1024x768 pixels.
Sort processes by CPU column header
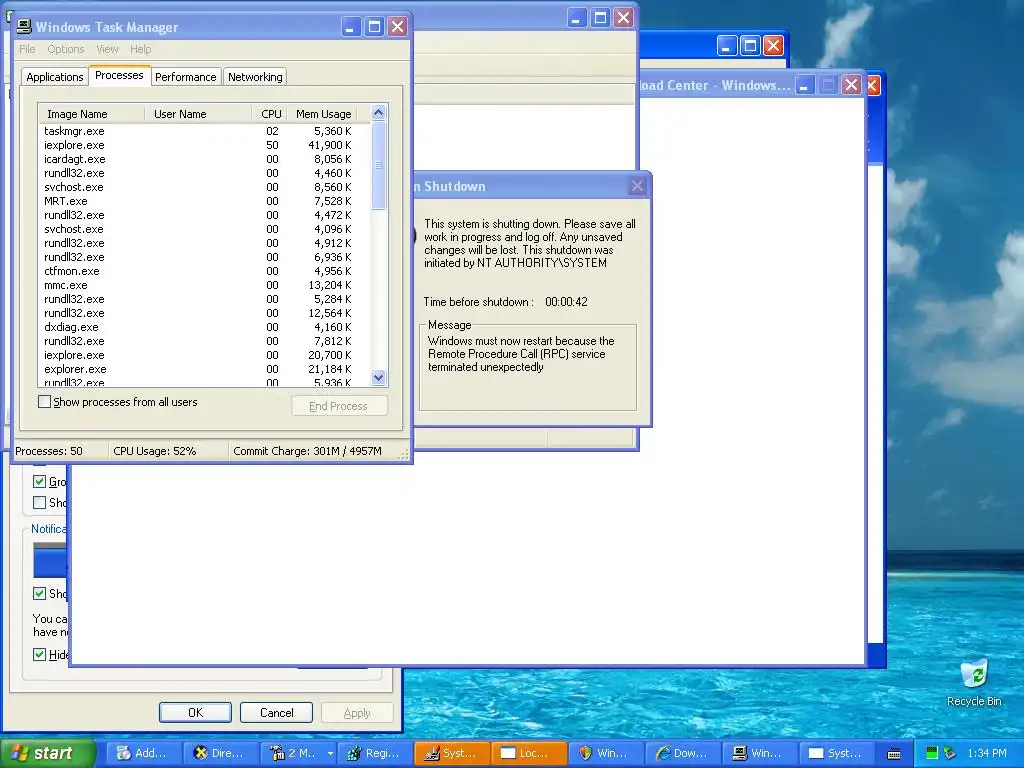pos(270,114)
